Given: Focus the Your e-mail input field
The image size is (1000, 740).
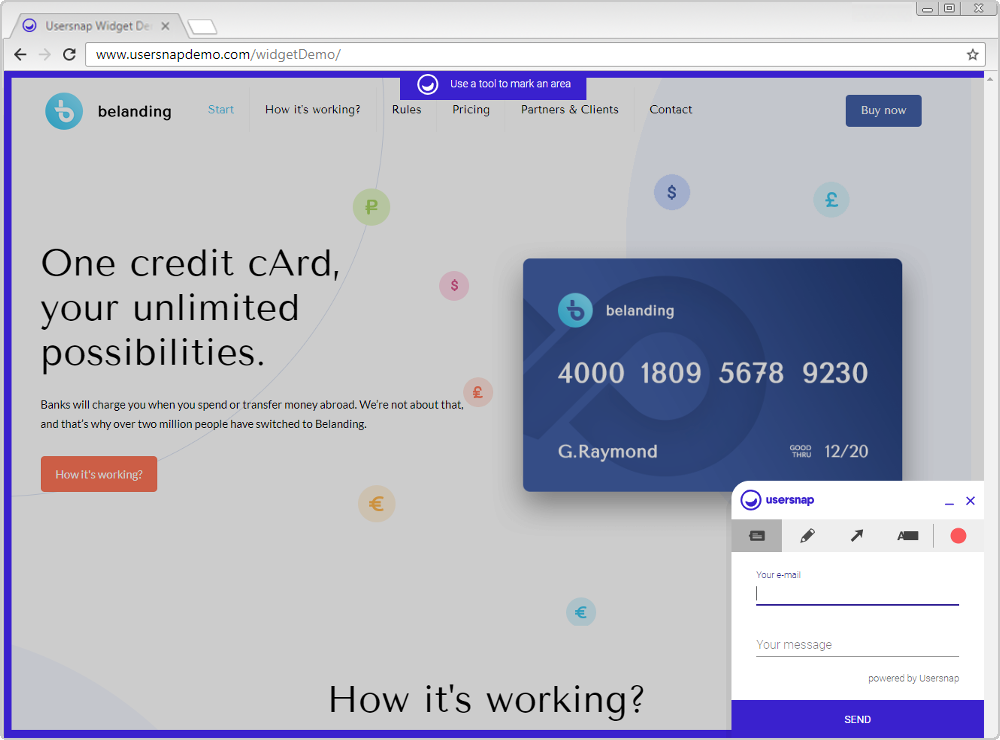Looking at the screenshot, I should tap(857, 594).
